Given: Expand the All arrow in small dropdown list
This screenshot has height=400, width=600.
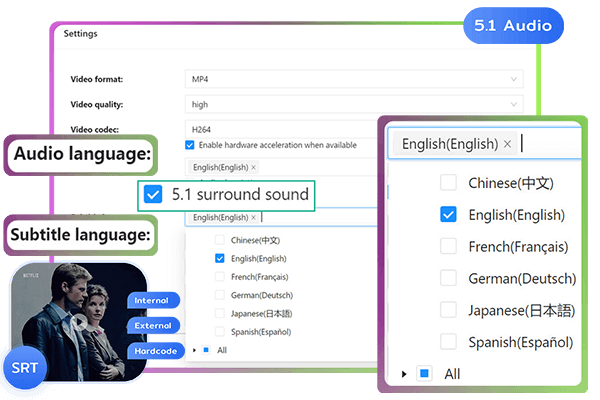Looking at the screenshot, I should 194,350.
